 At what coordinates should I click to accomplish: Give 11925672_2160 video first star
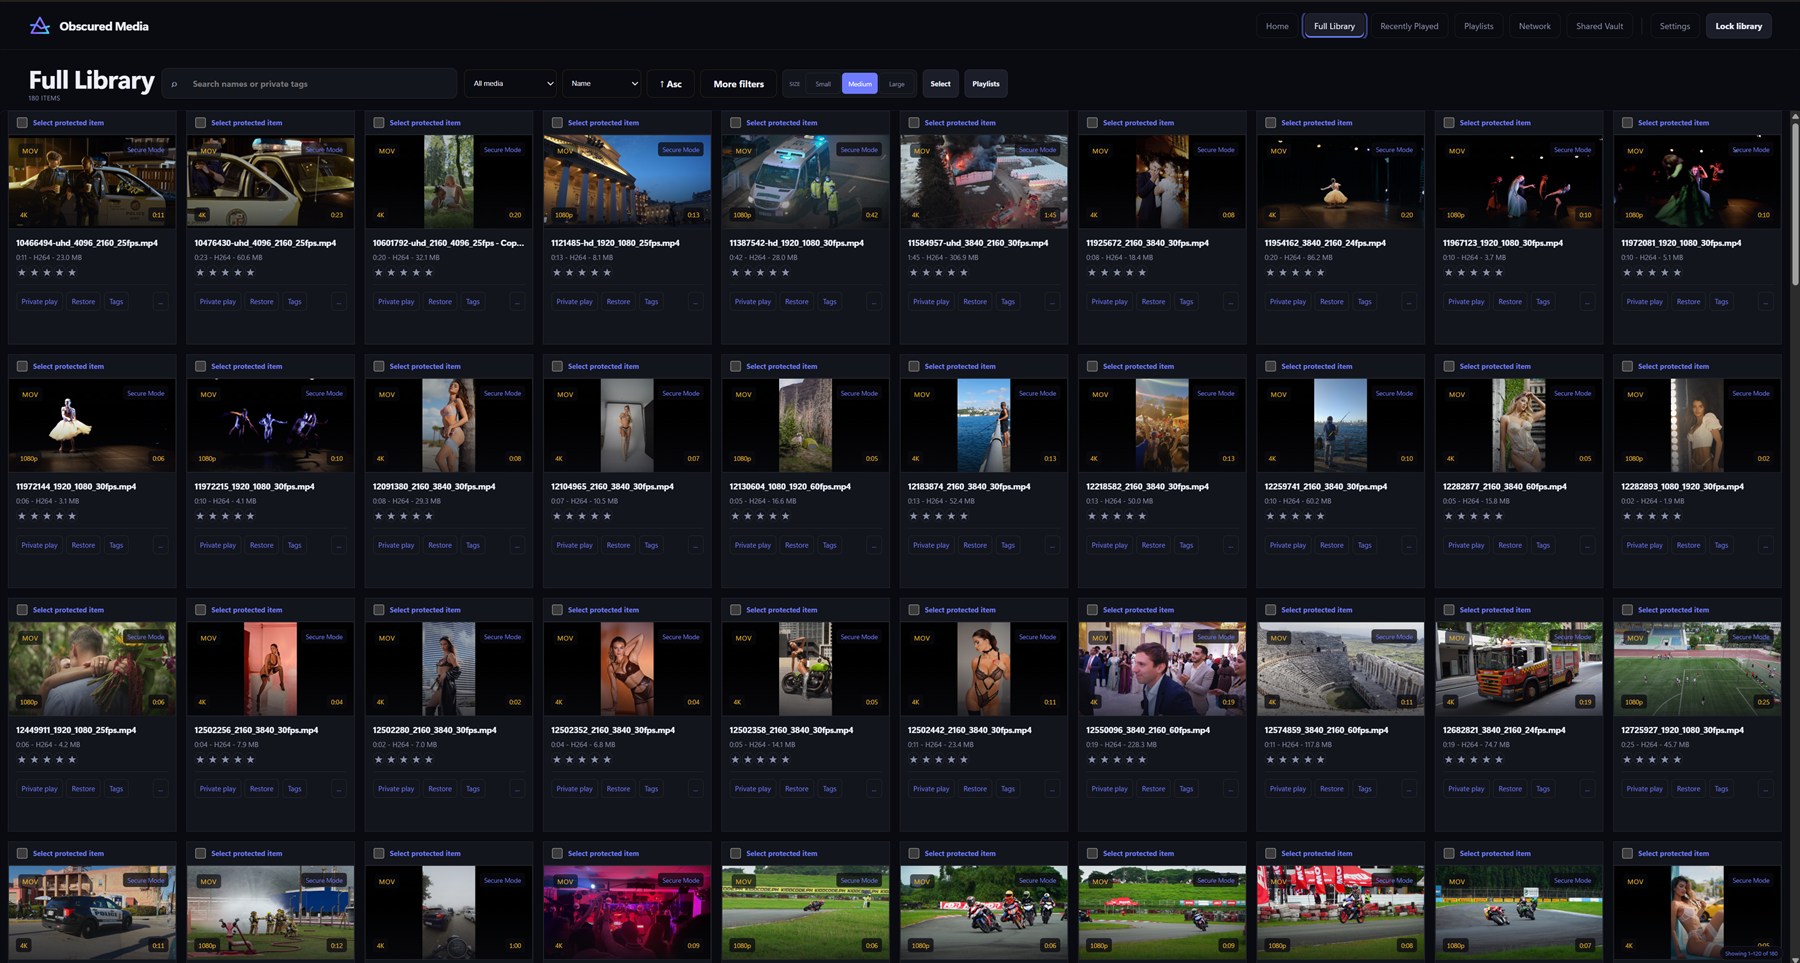pyautogui.click(x=1092, y=272)
